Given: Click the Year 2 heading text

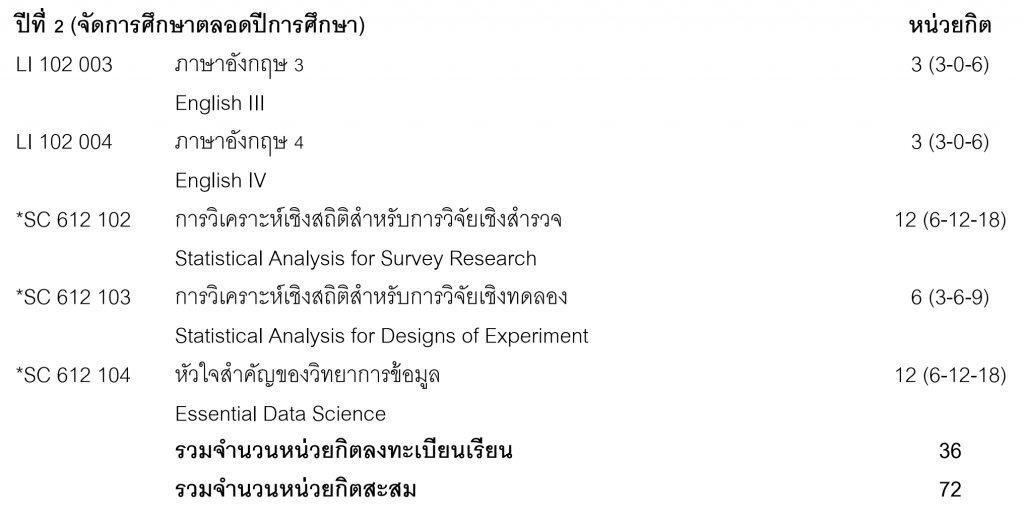Looking at the screenshot, I should (x=189, y=27).
